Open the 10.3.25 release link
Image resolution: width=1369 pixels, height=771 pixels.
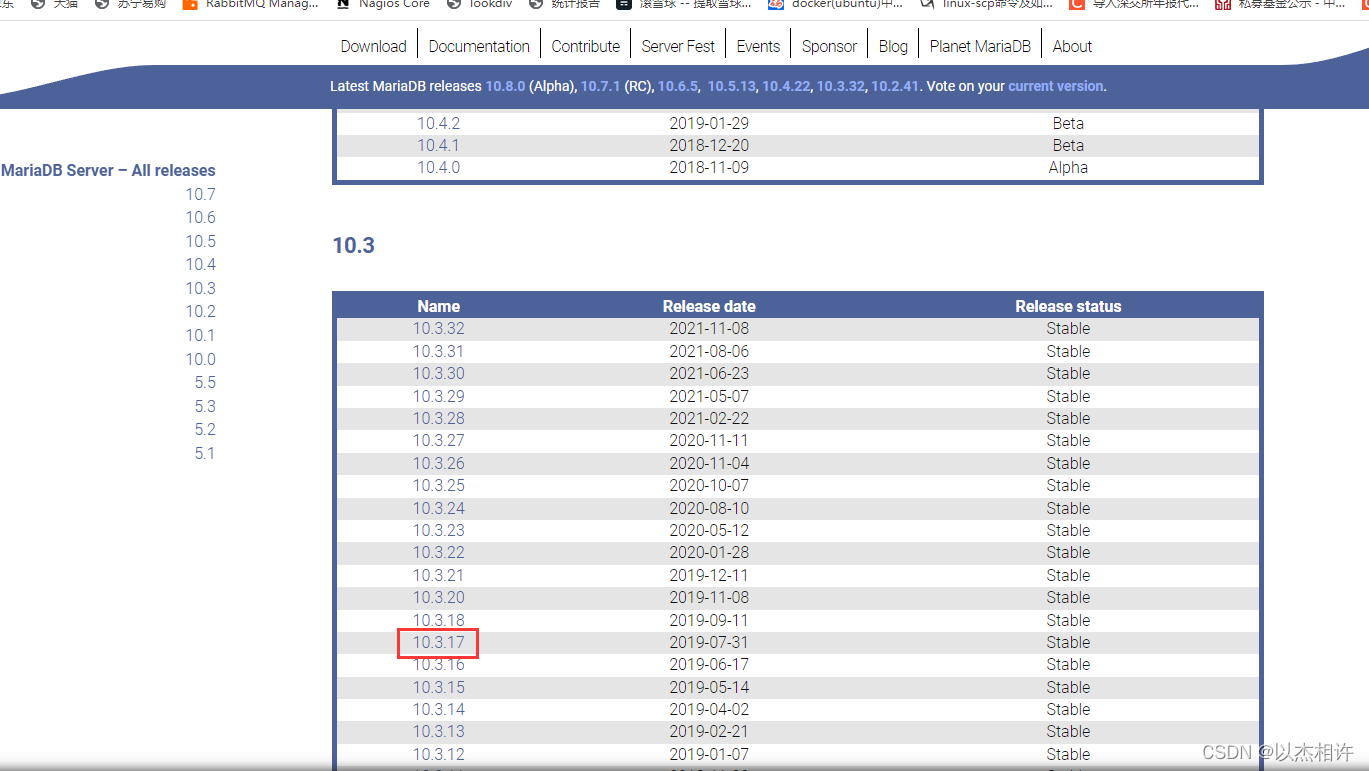coord(439,486)
